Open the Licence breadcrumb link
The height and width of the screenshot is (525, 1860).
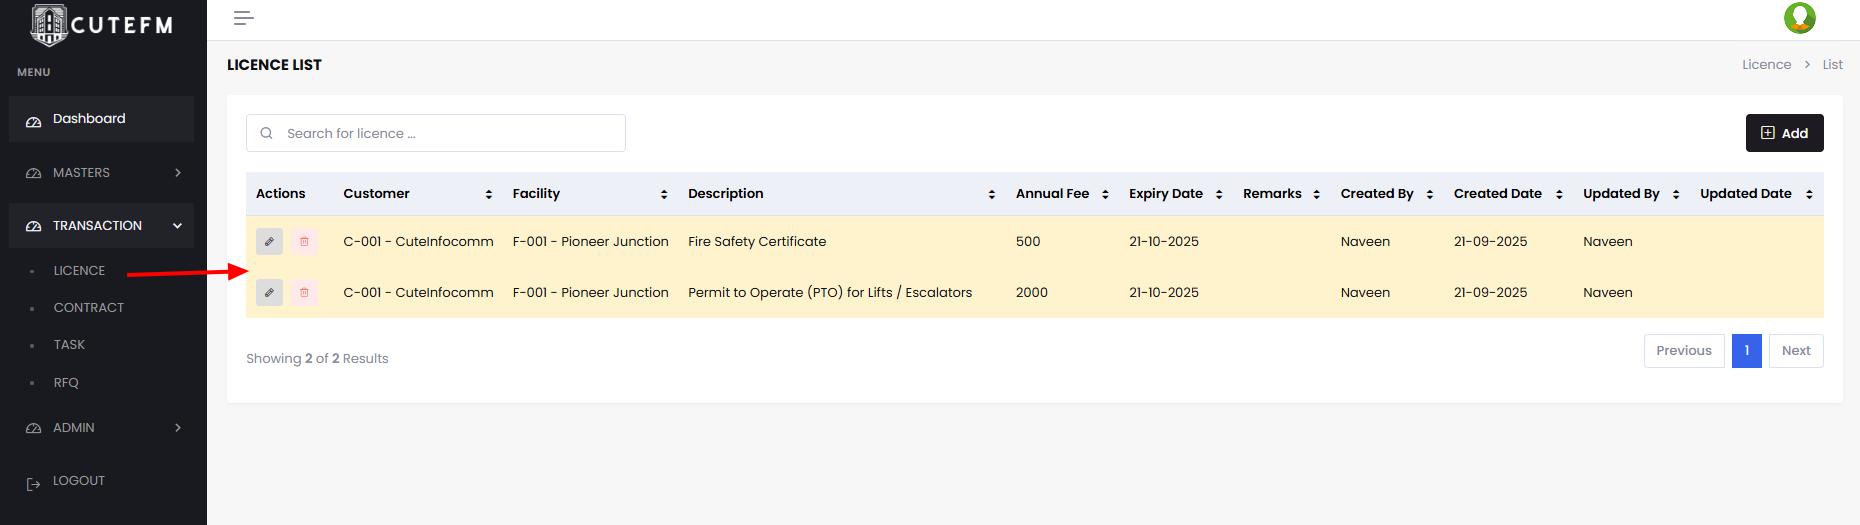point(1766,65)
